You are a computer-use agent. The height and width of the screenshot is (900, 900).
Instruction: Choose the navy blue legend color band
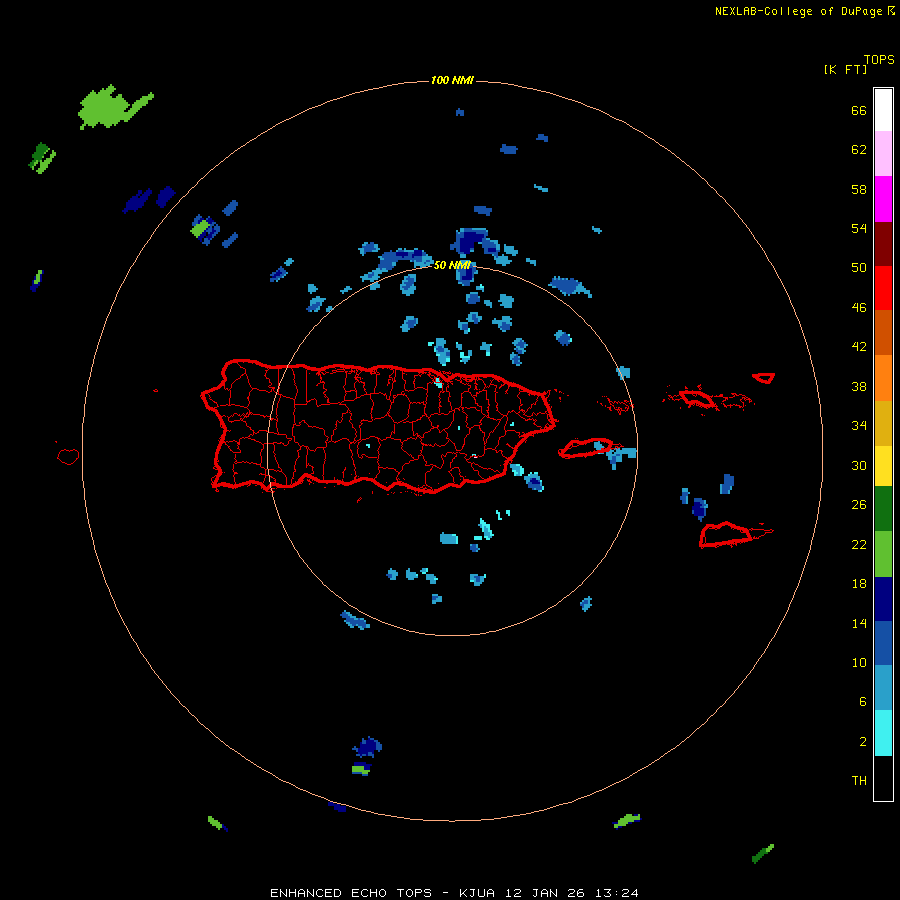[x=883, y=599]
